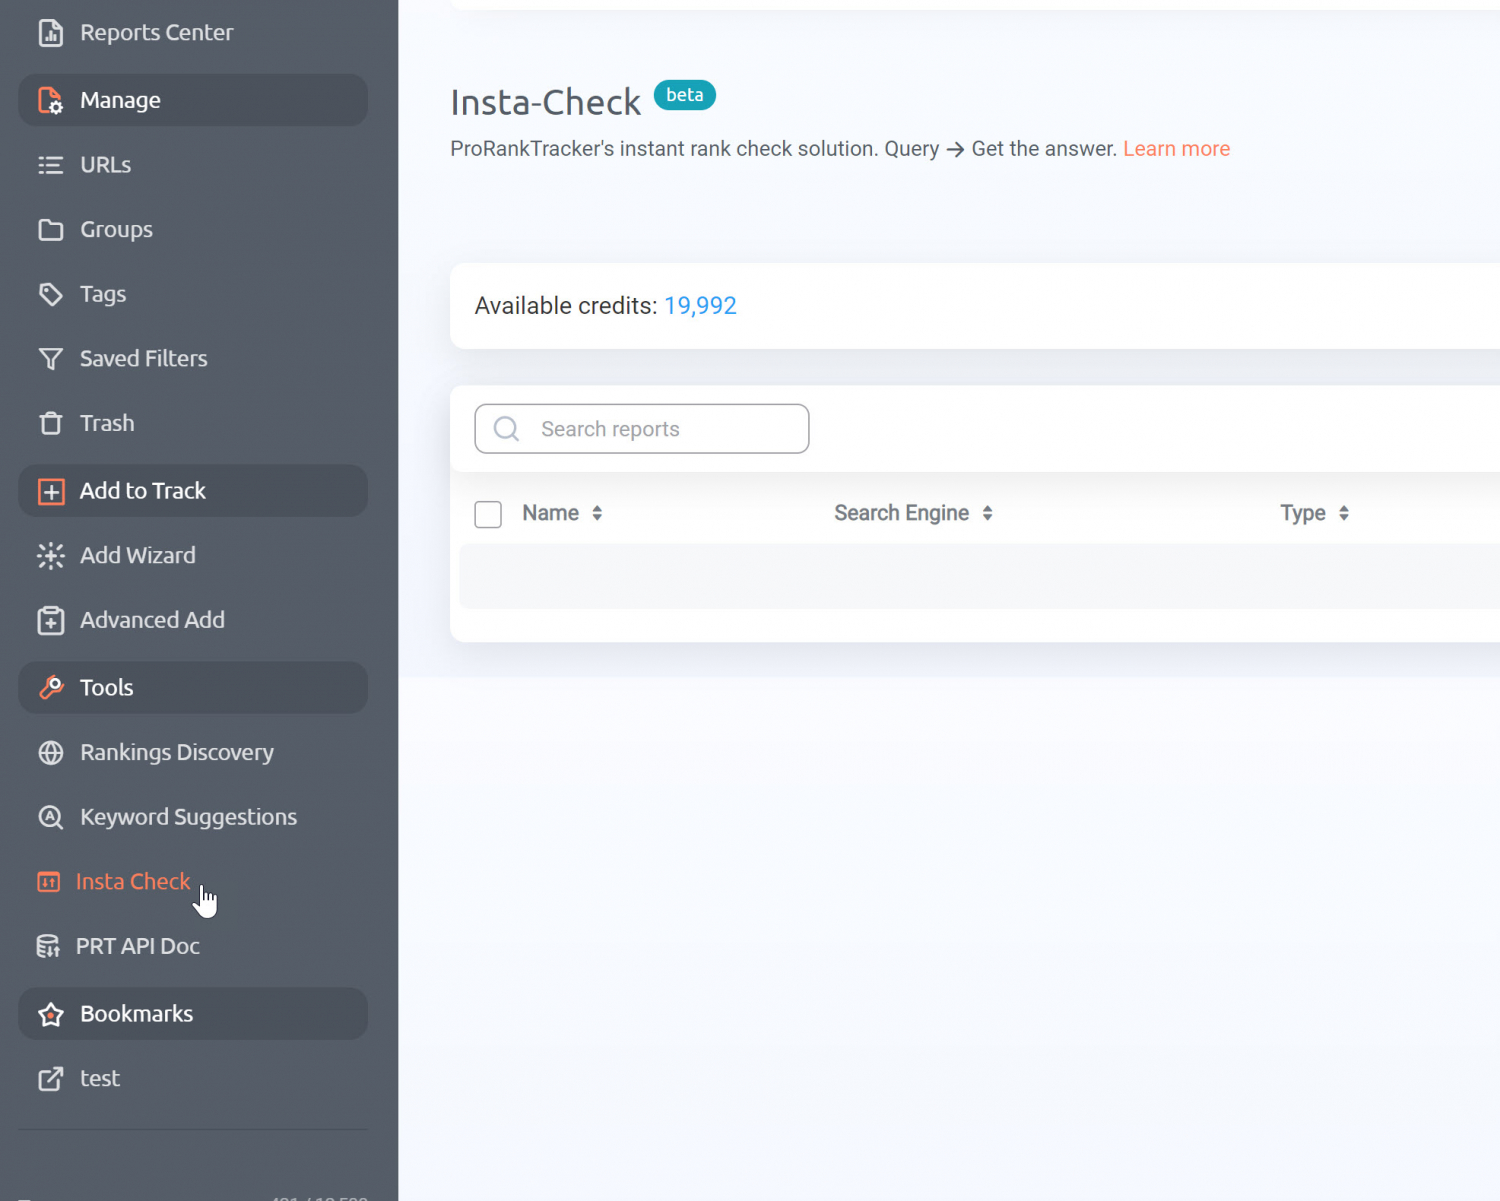Click the Trash bin icon
Screen dimensions: 1500x1201
click(50, 423)
